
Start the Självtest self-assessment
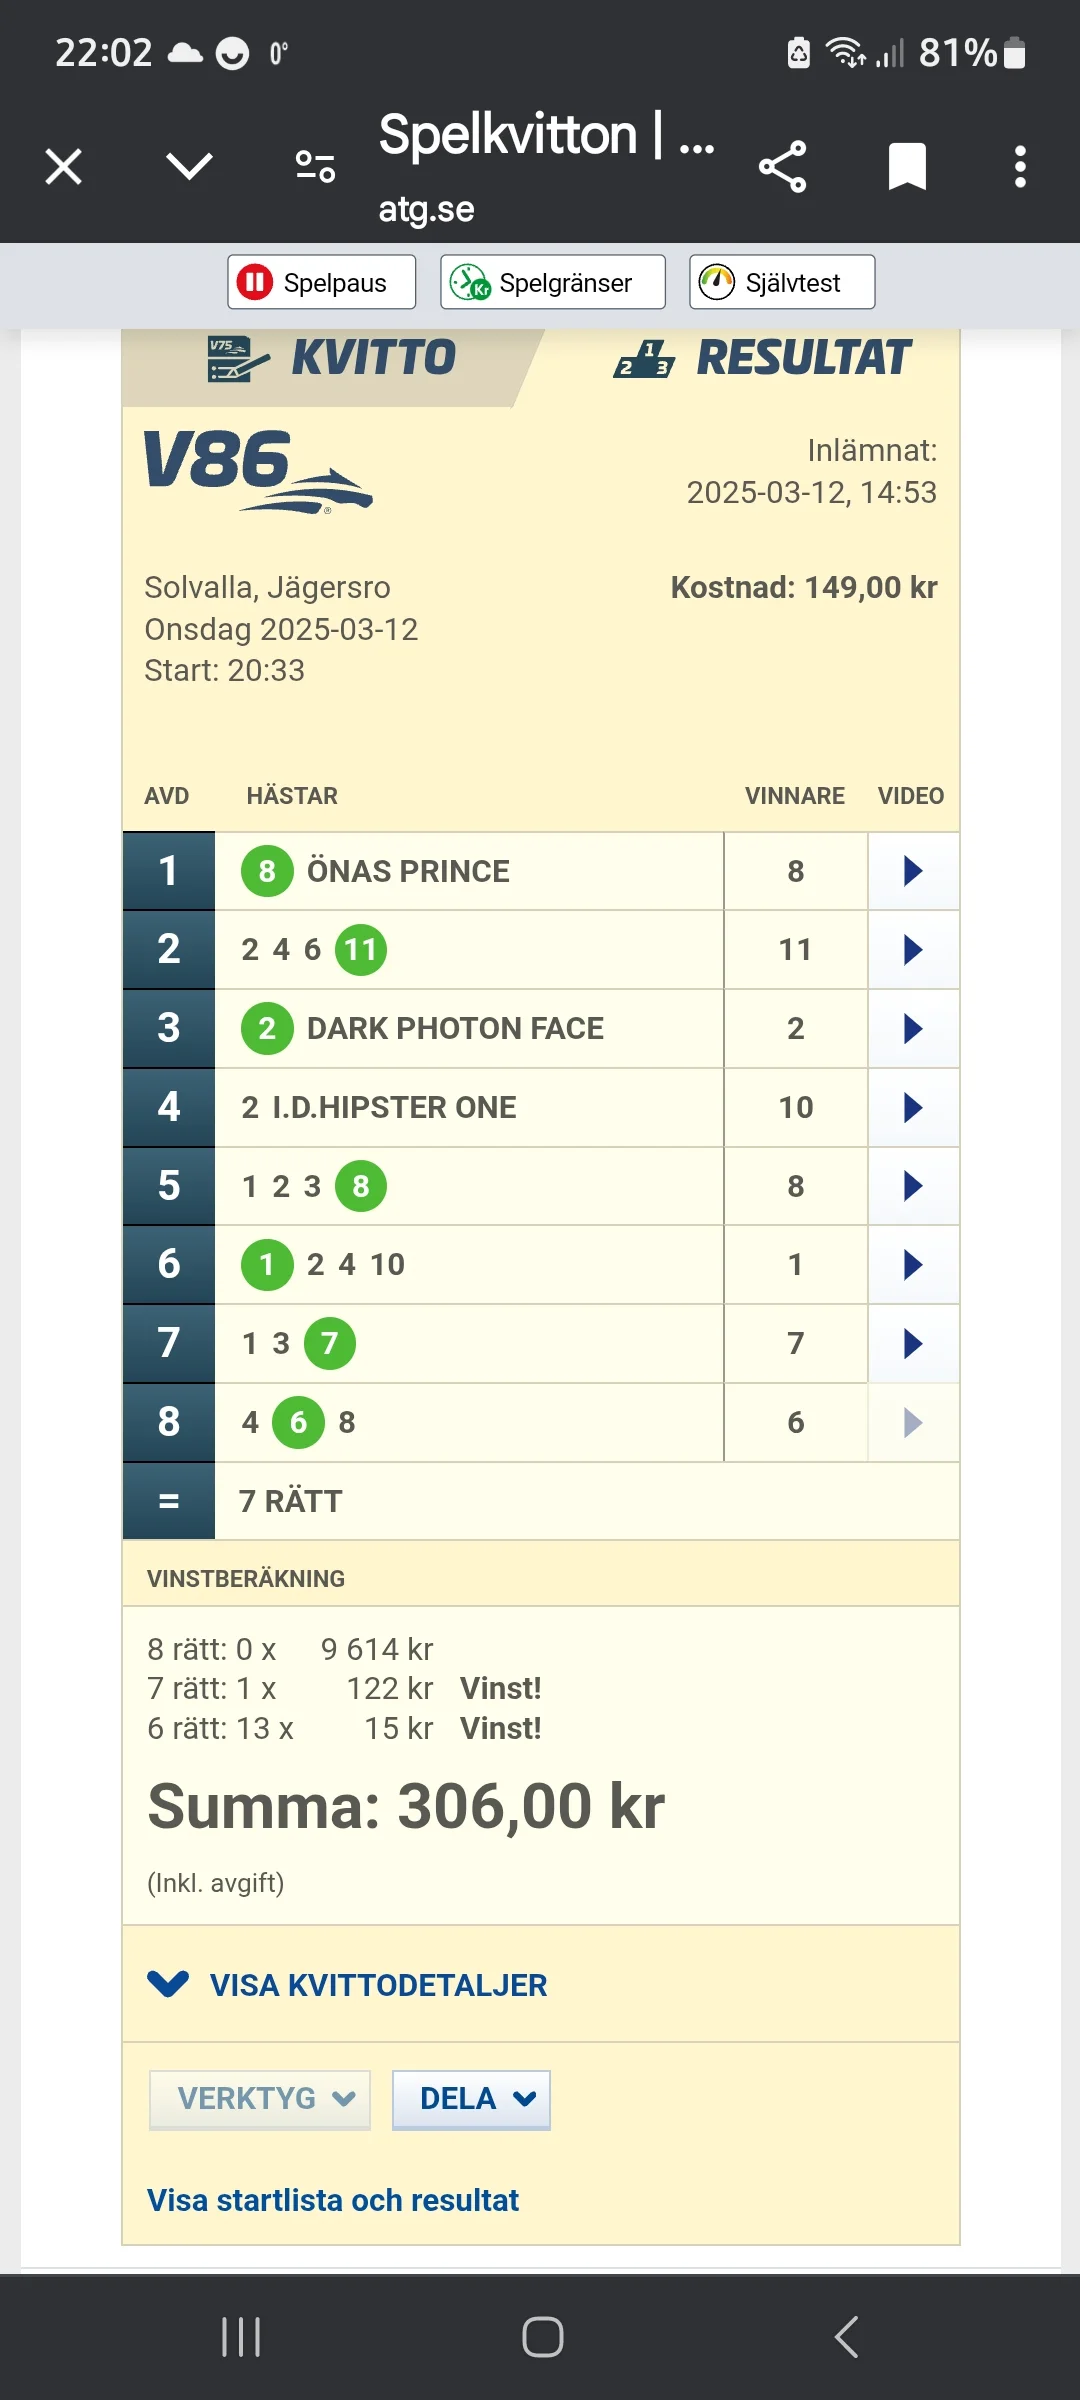pos(781,283)
